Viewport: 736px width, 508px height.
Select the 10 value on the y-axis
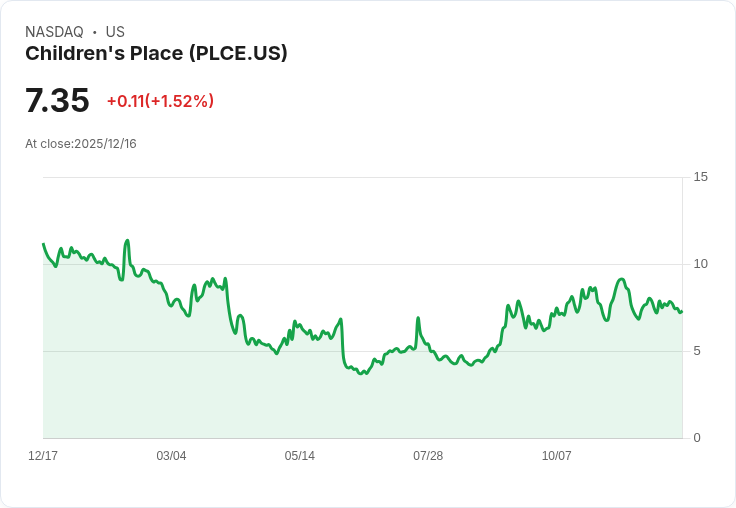(x=700, y=264)
